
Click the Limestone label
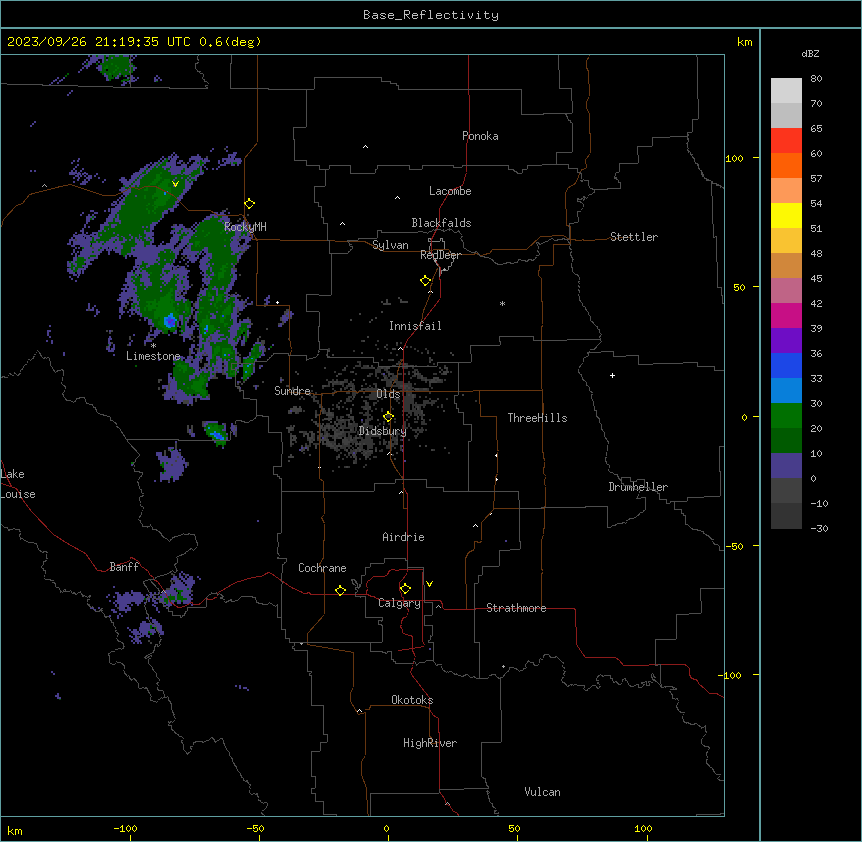[x=153, y=356]
